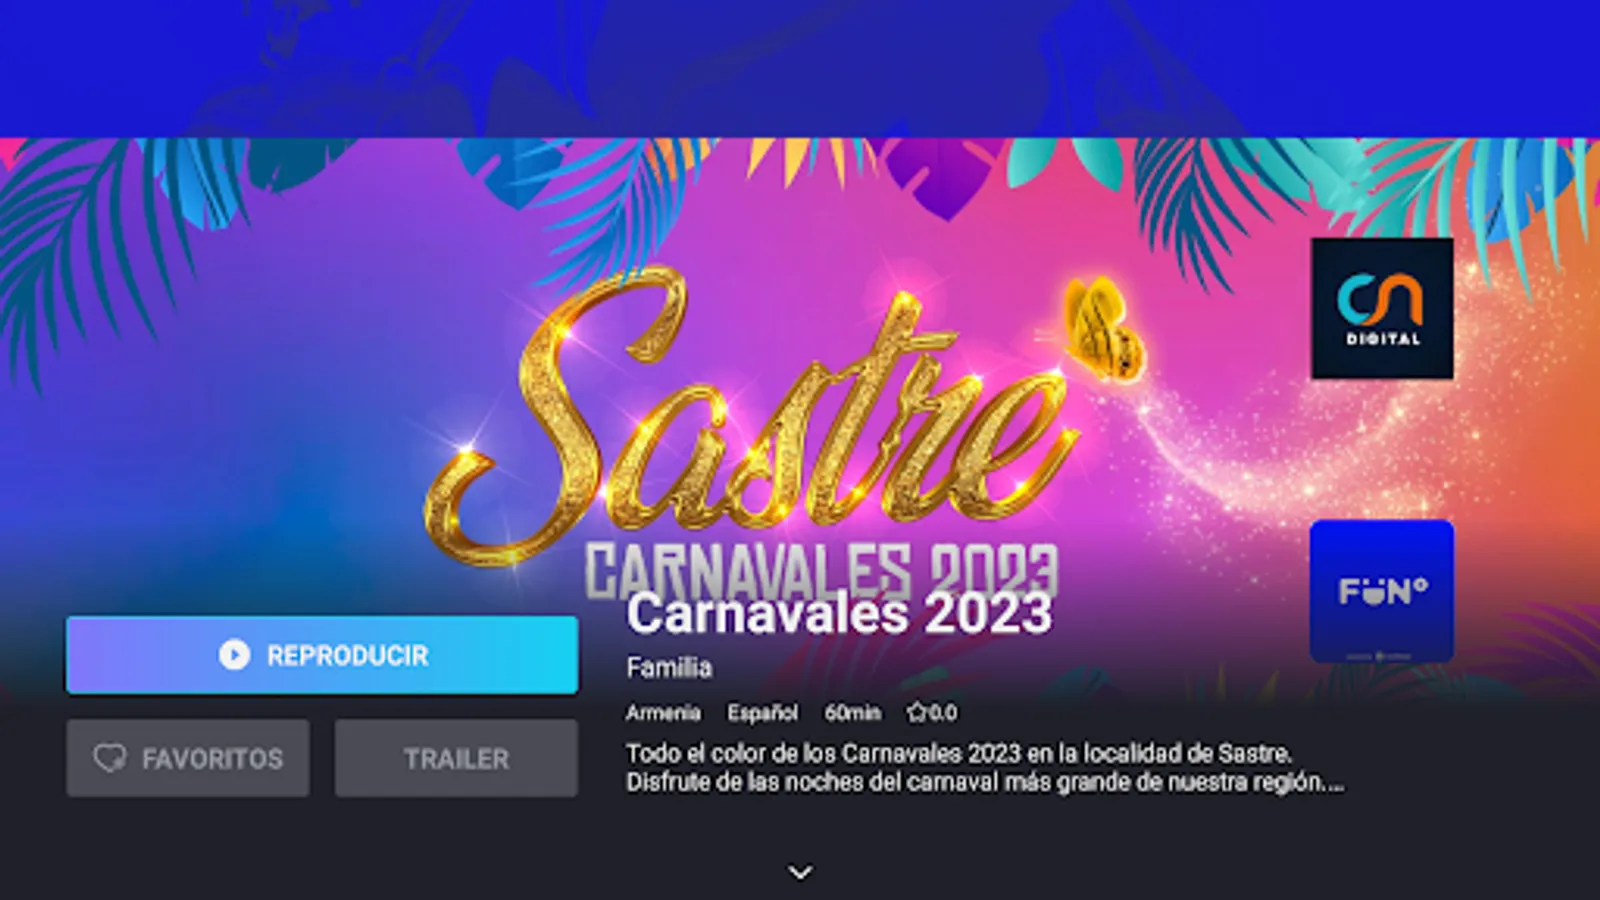Expand details with the bottom chevron
The width and height of the screenshot is (1600, 900).
point(800,872)
